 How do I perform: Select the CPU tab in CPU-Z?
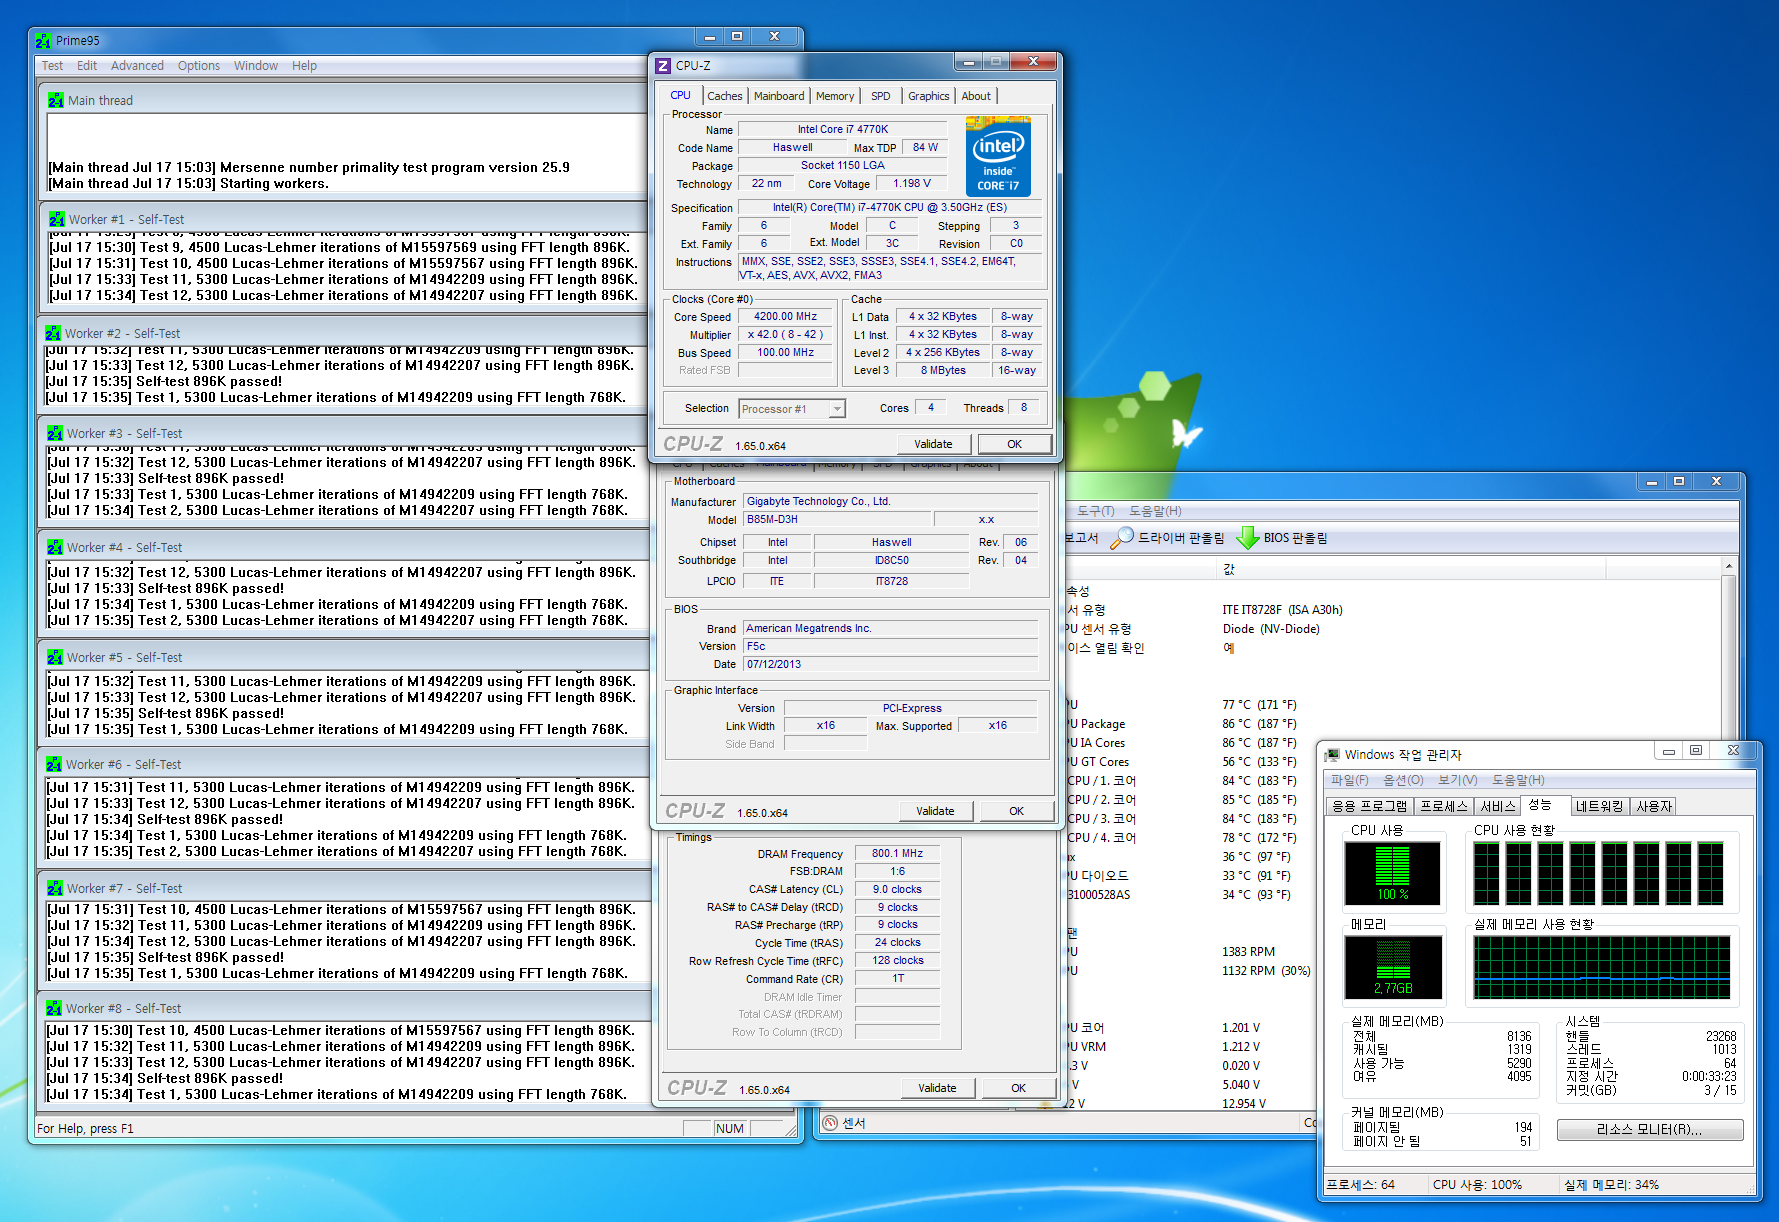tap(680, 96)
